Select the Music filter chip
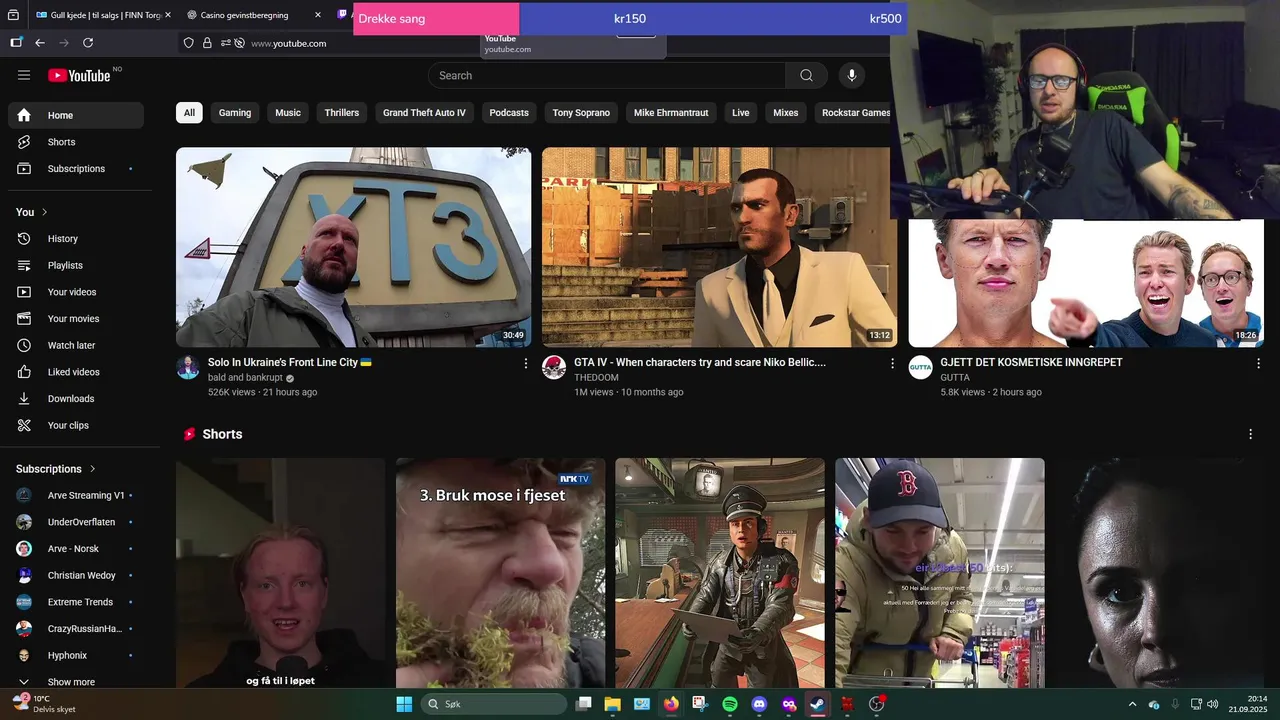 (288, 113)
